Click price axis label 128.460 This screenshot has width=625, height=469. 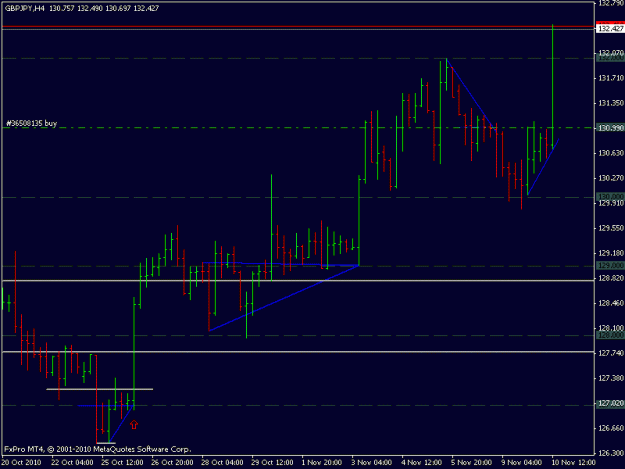[x=610, y=303]
